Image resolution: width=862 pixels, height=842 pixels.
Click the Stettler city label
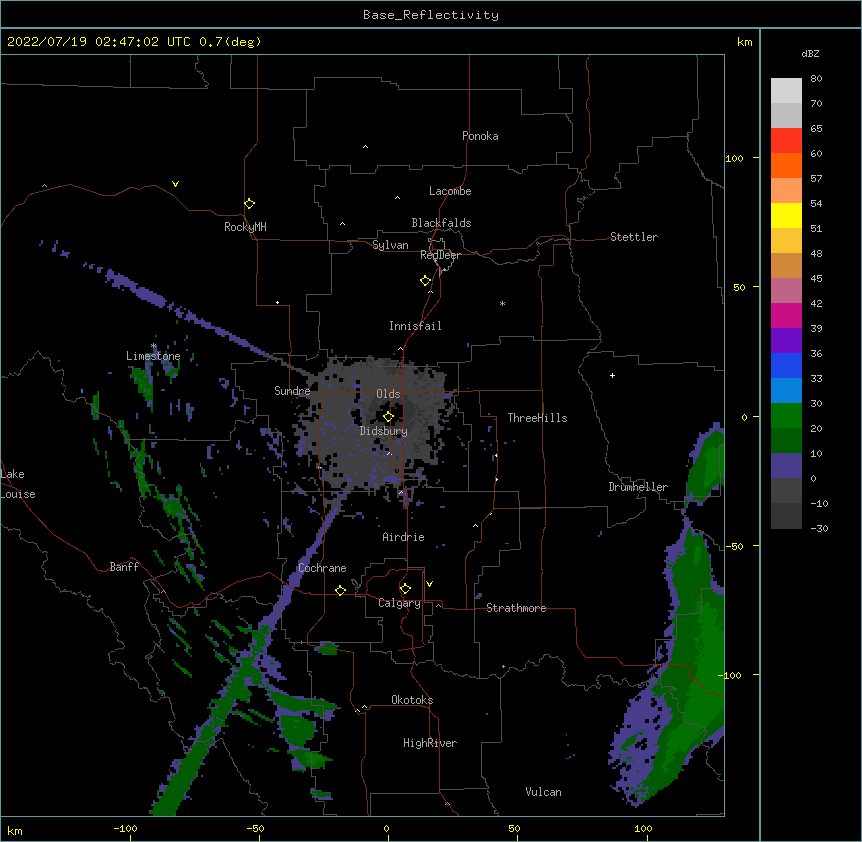coord(634,237)
